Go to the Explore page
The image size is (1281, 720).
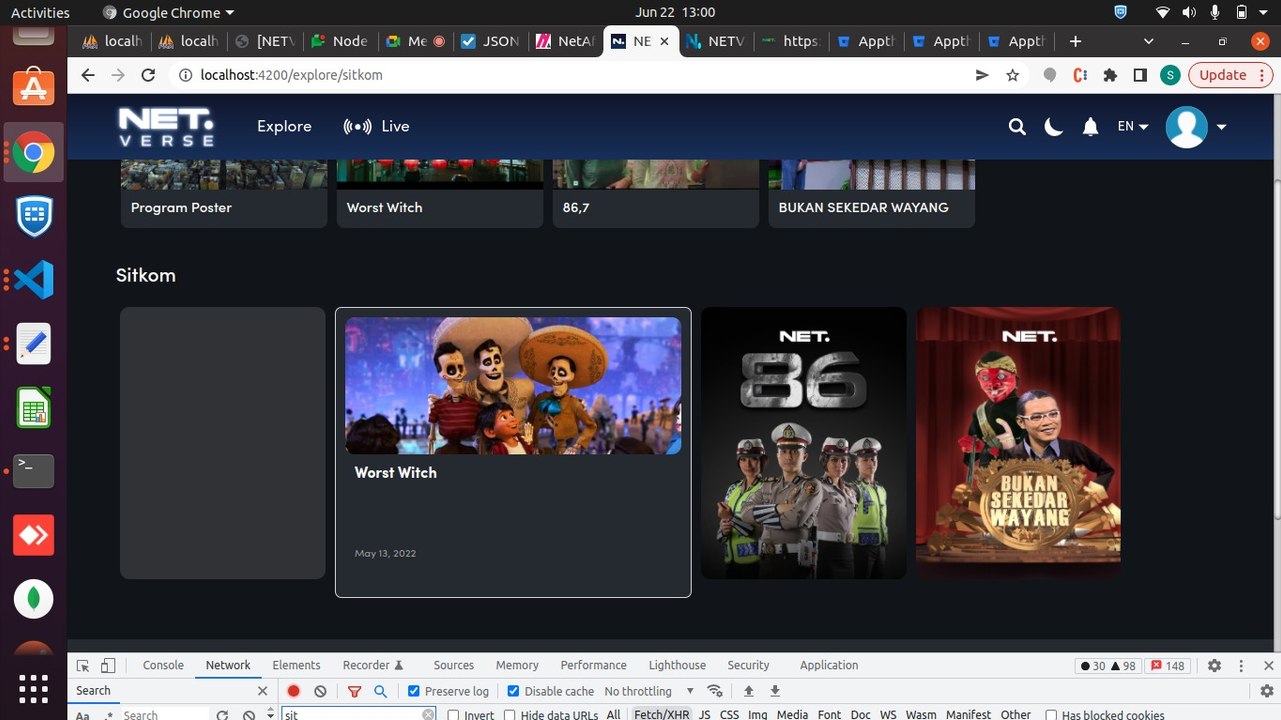(284, 126)
